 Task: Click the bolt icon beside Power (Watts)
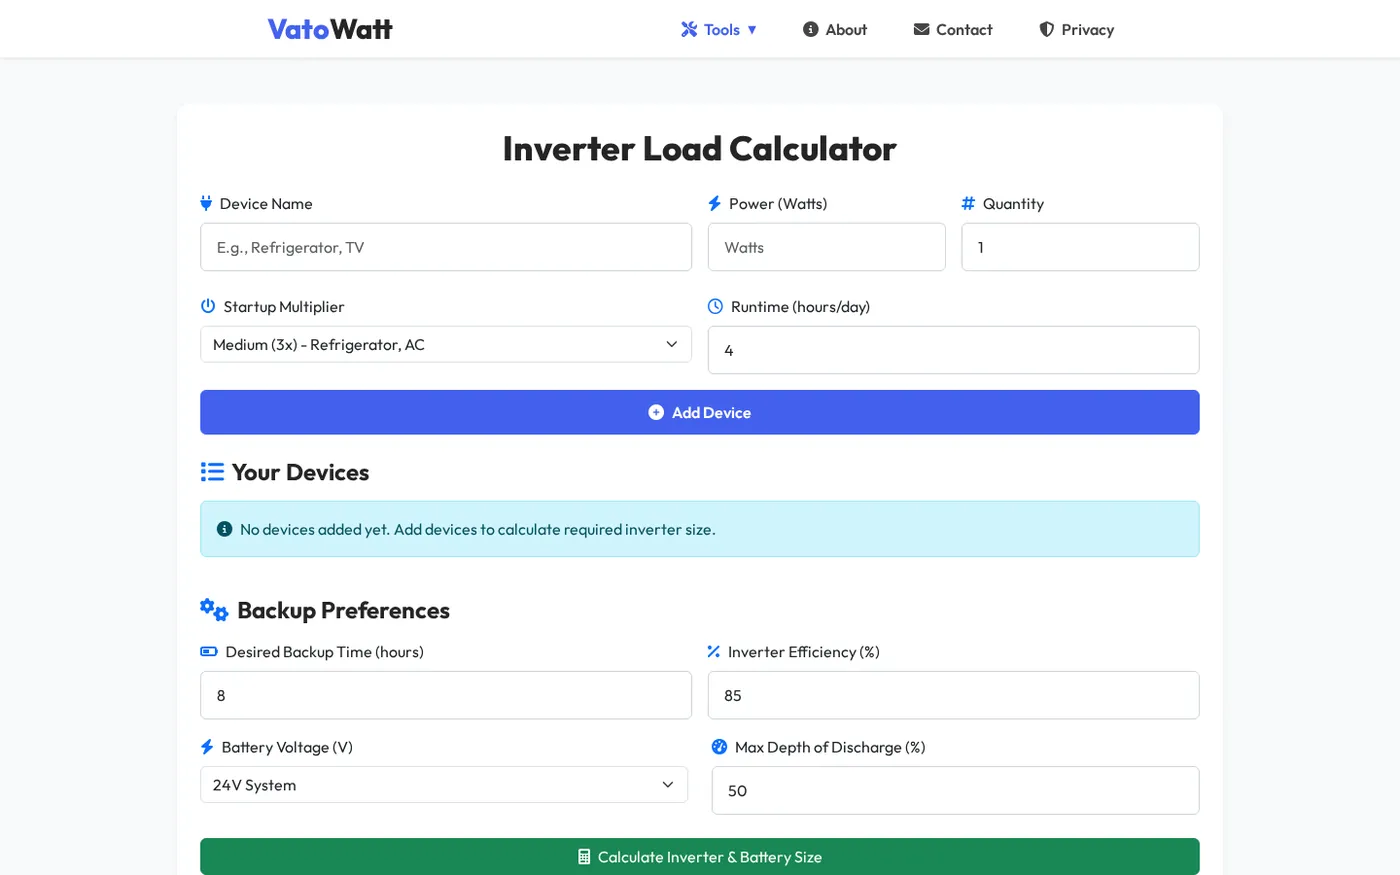coord(714,203)
